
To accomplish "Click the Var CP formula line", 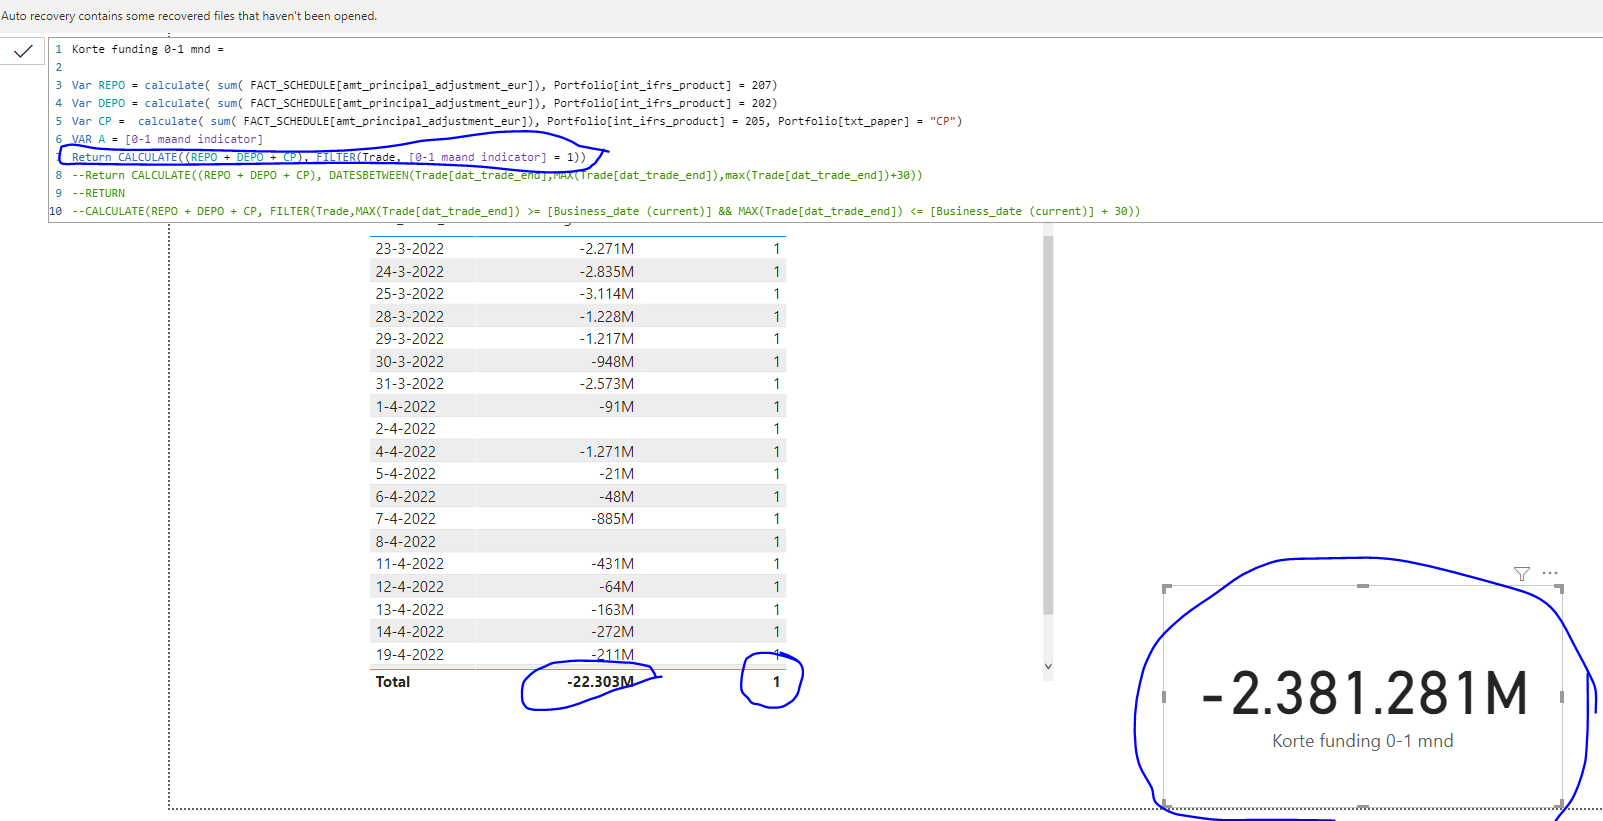I will [x=517, y=121].
